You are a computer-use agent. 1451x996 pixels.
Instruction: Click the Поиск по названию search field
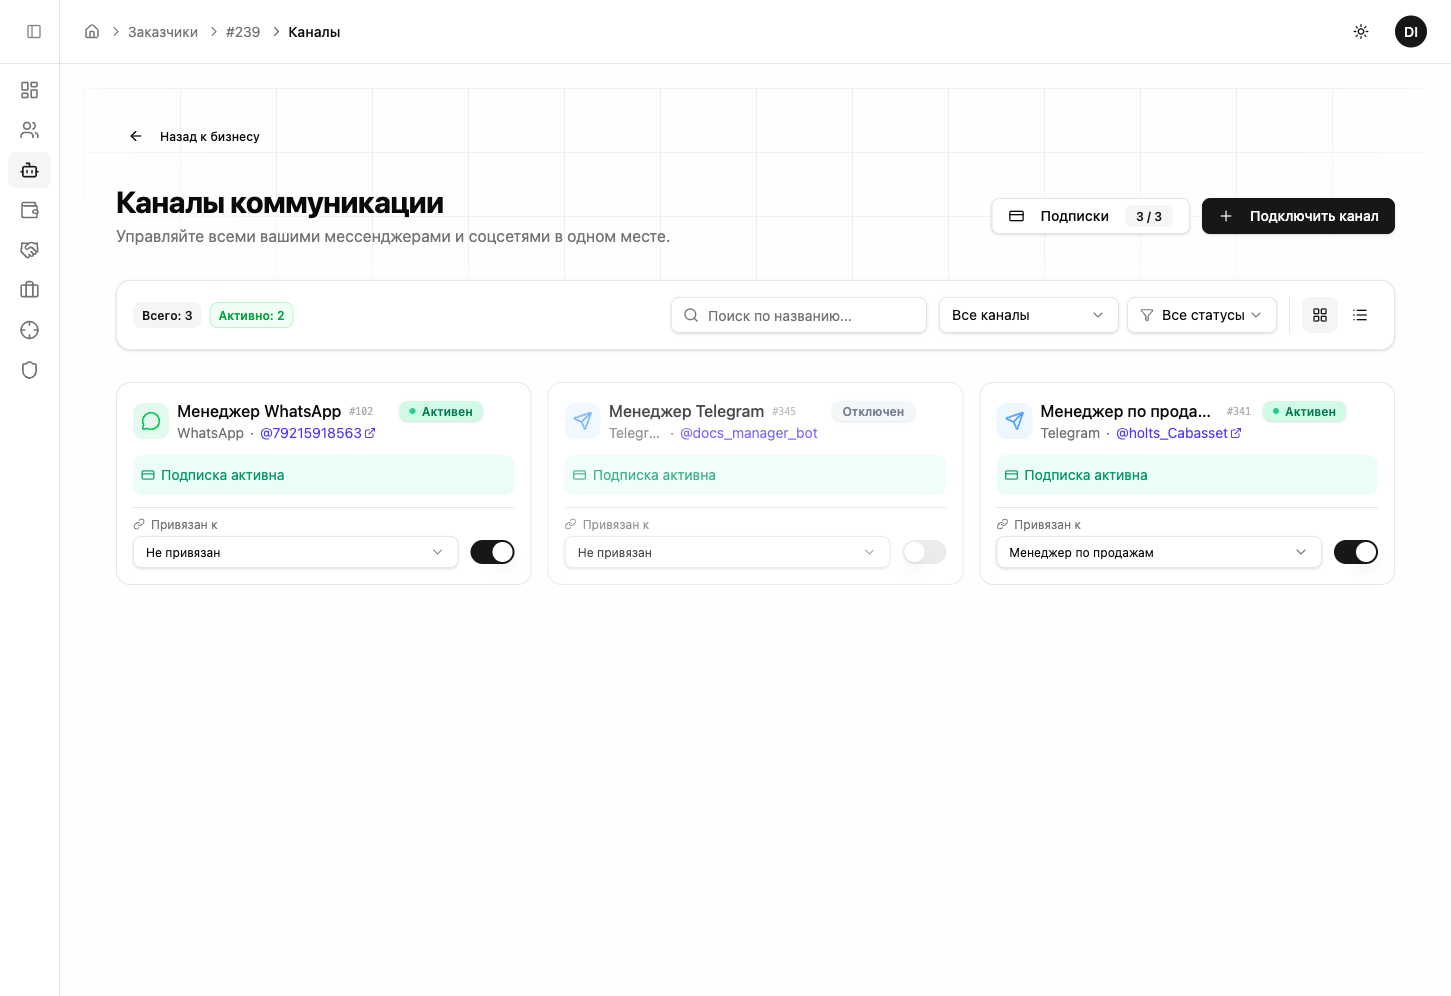pyautogui.click(x=798, y=315)
